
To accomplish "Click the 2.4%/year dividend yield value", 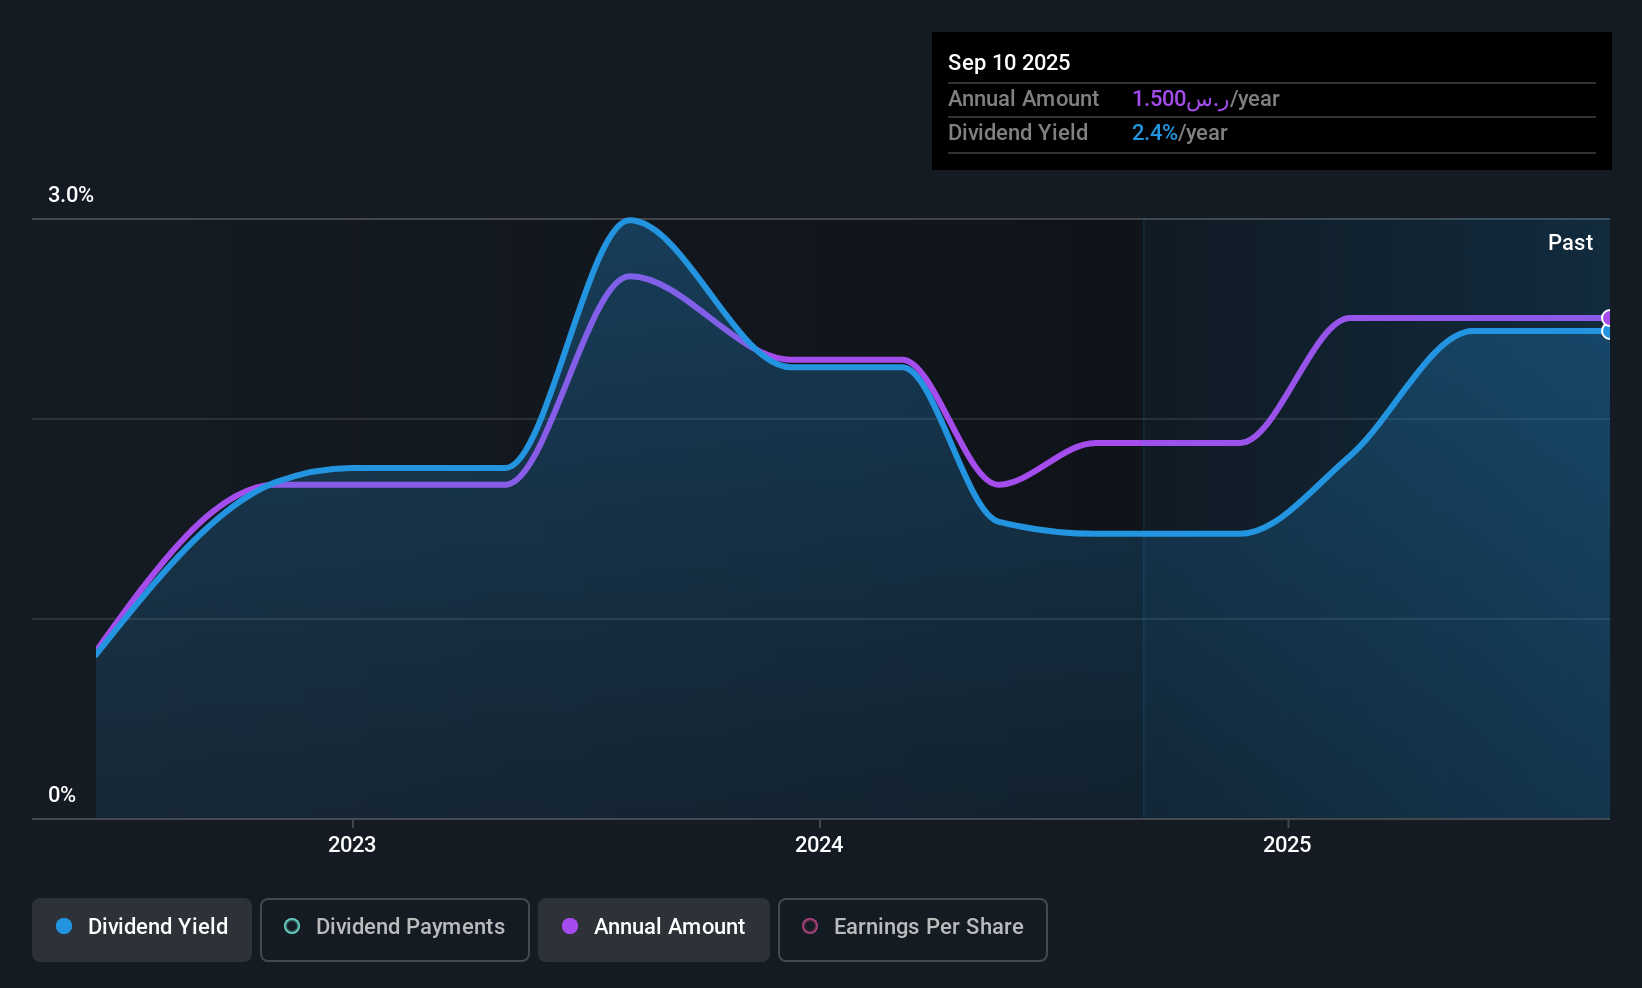I will tap(1179, 132).
